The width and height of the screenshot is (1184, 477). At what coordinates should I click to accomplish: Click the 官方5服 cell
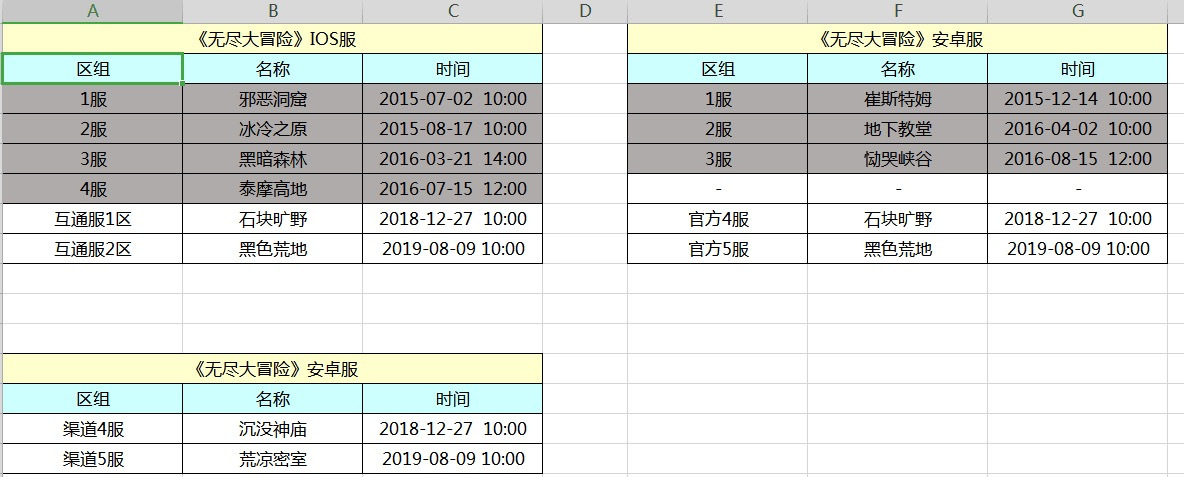click(x=718, y=249)
